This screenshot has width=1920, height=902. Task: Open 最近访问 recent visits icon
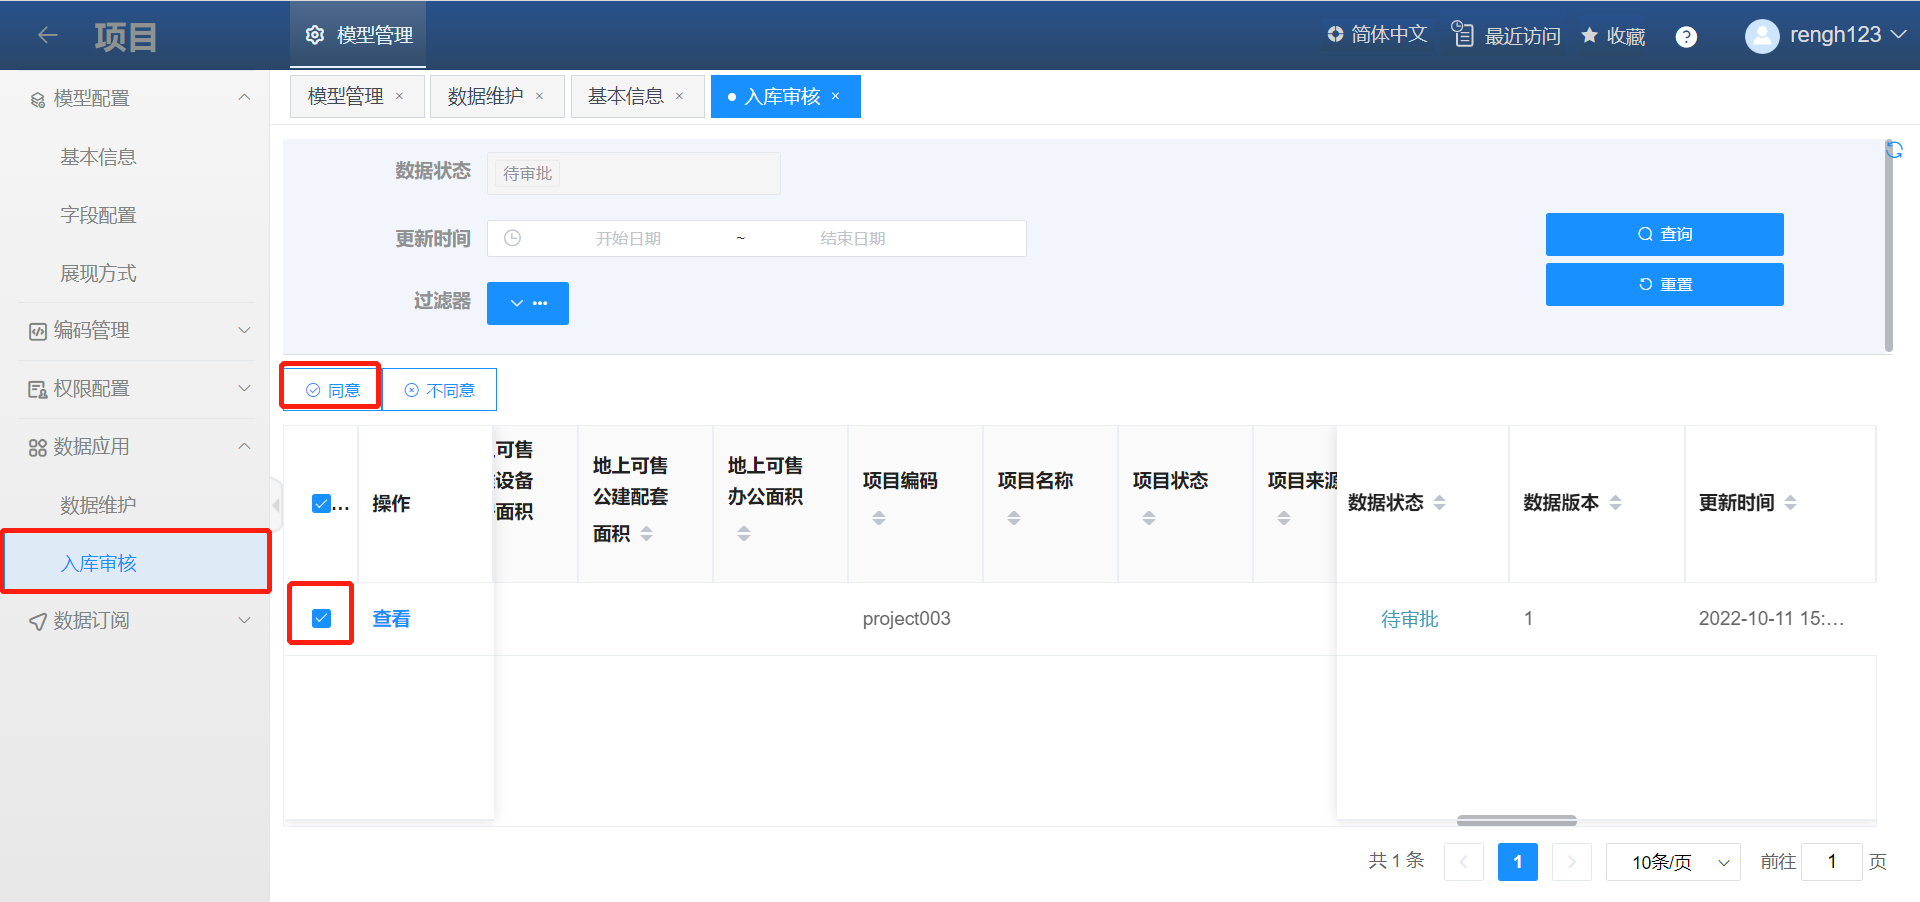pyautogui.click(x=1463, y=35)
